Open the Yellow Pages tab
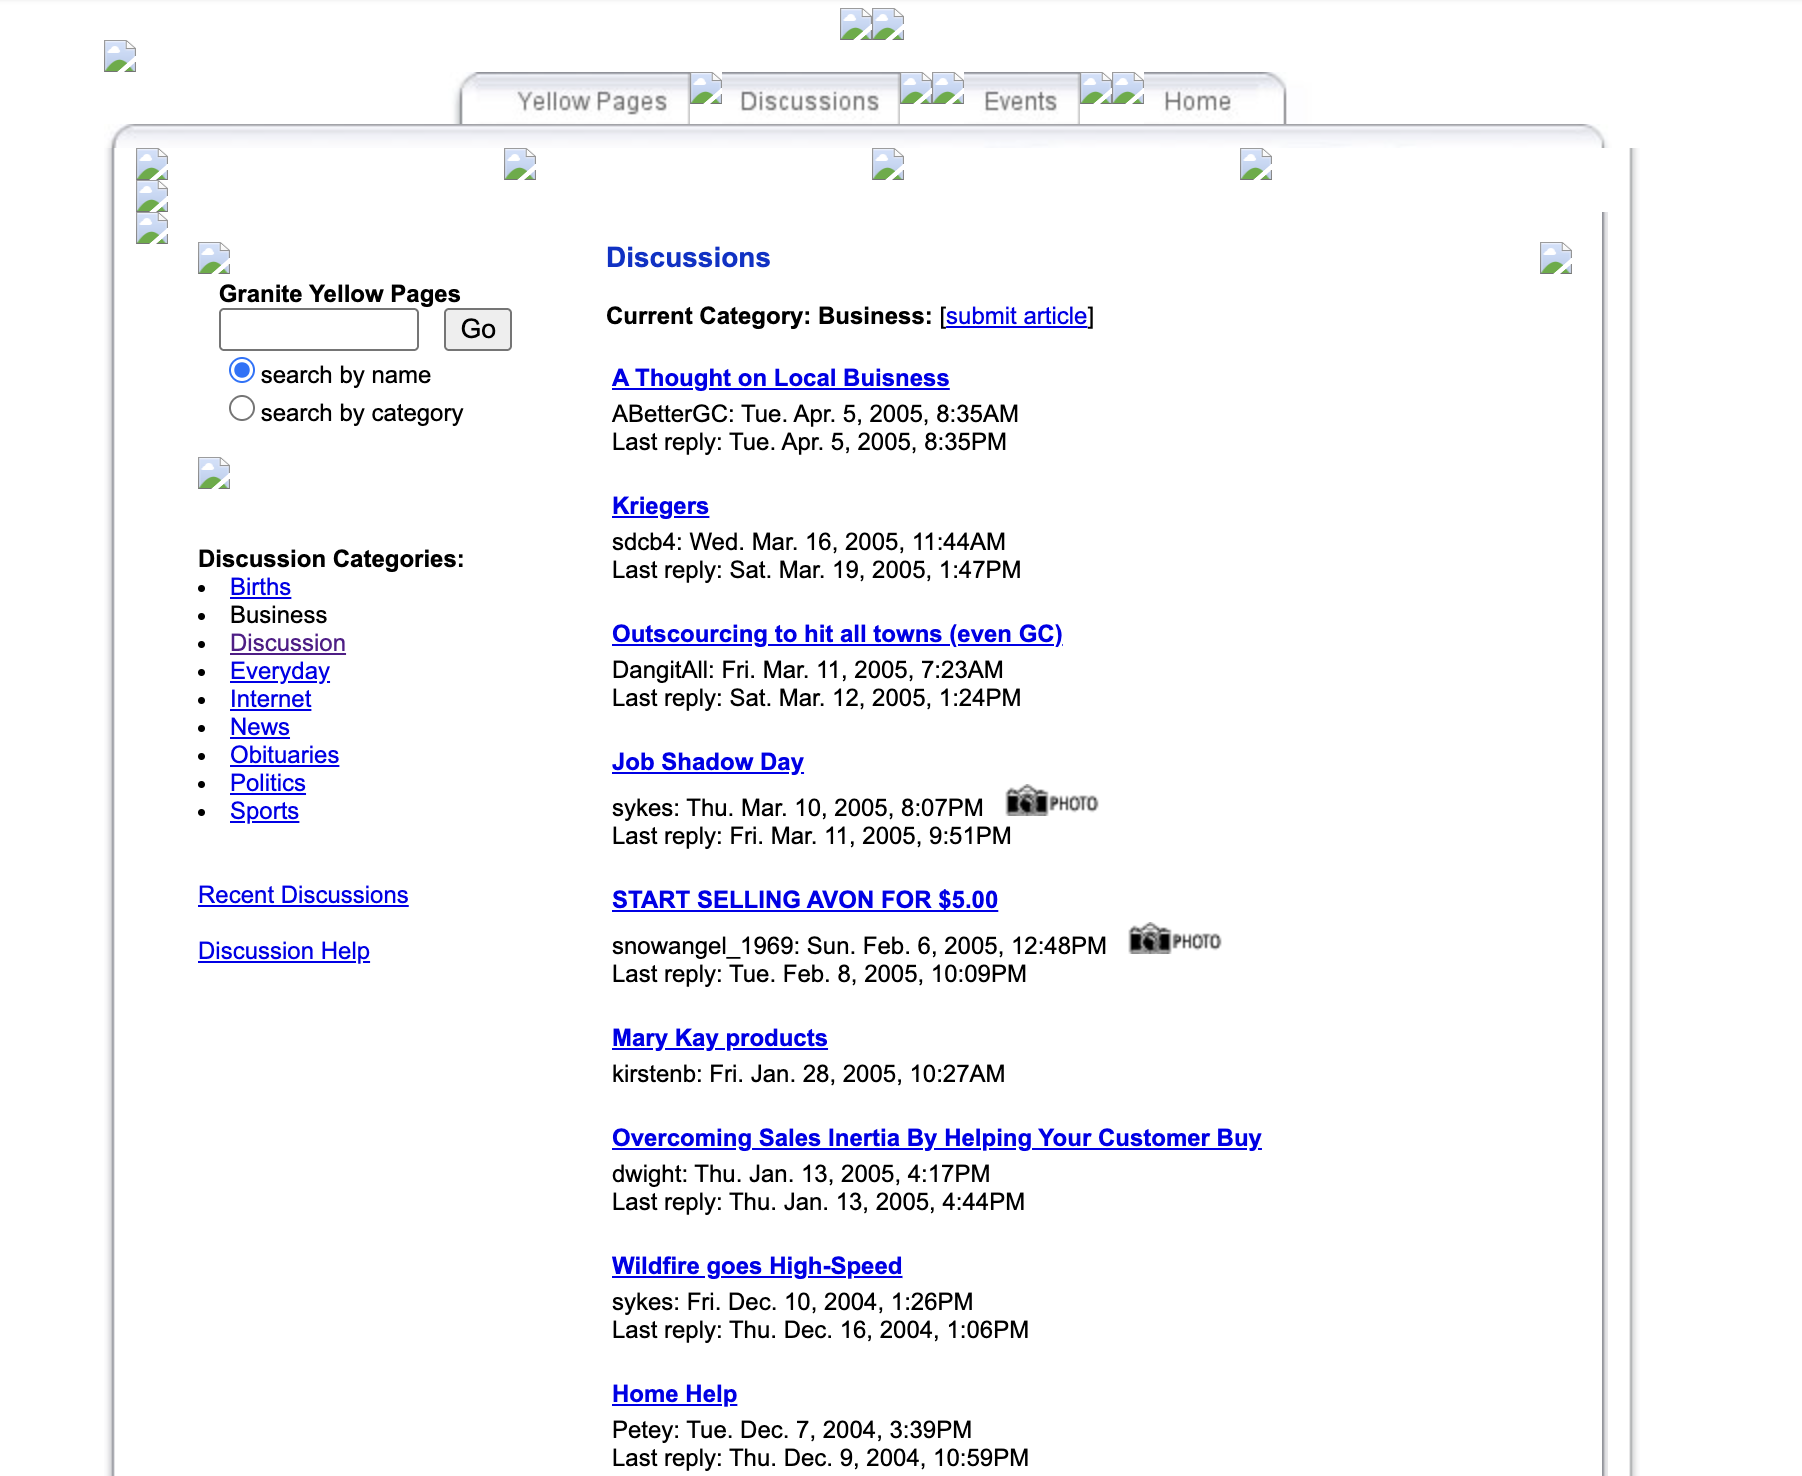Image resolution: width=1802 pixels, height=1476 pixels. [591, 101]
